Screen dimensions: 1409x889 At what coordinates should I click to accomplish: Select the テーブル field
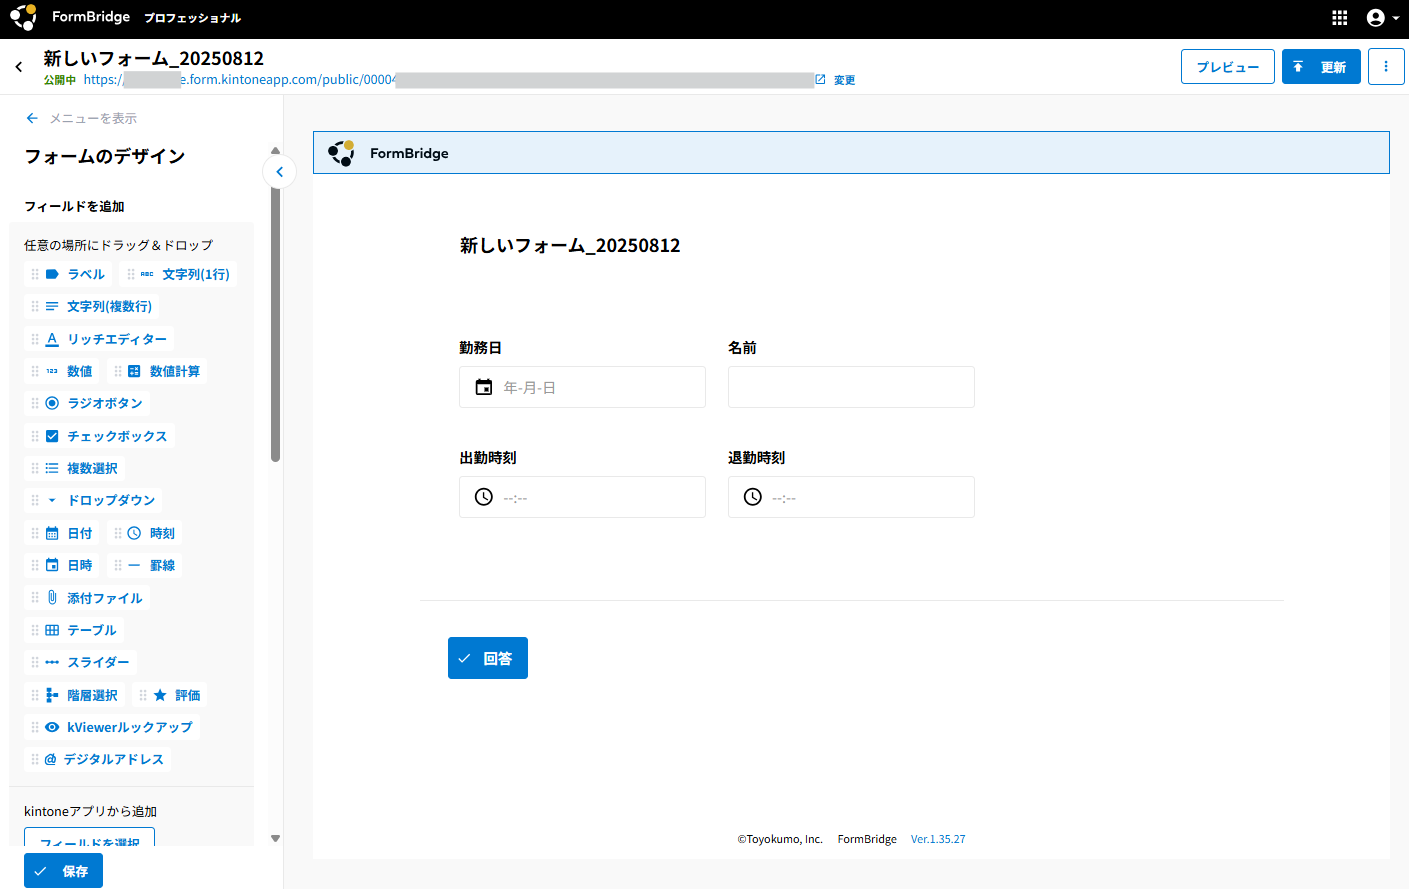(x=74, y=630)
